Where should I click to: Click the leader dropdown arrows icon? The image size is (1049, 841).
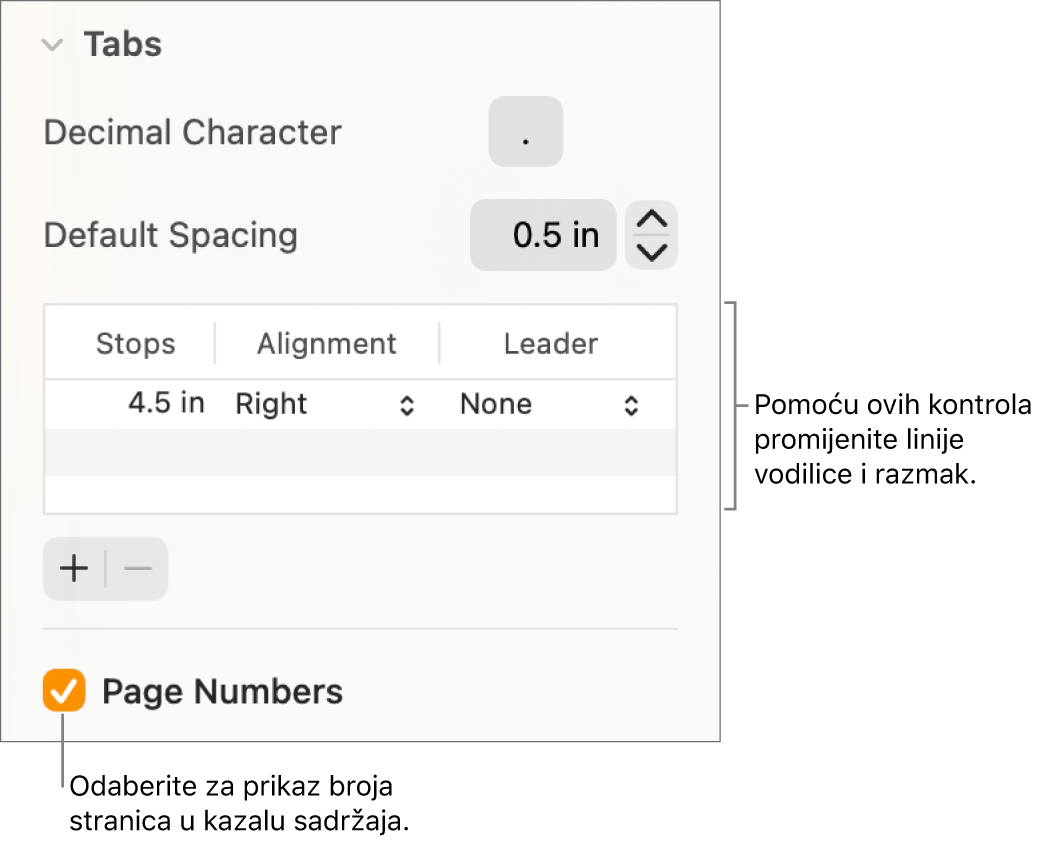(631, 405)
